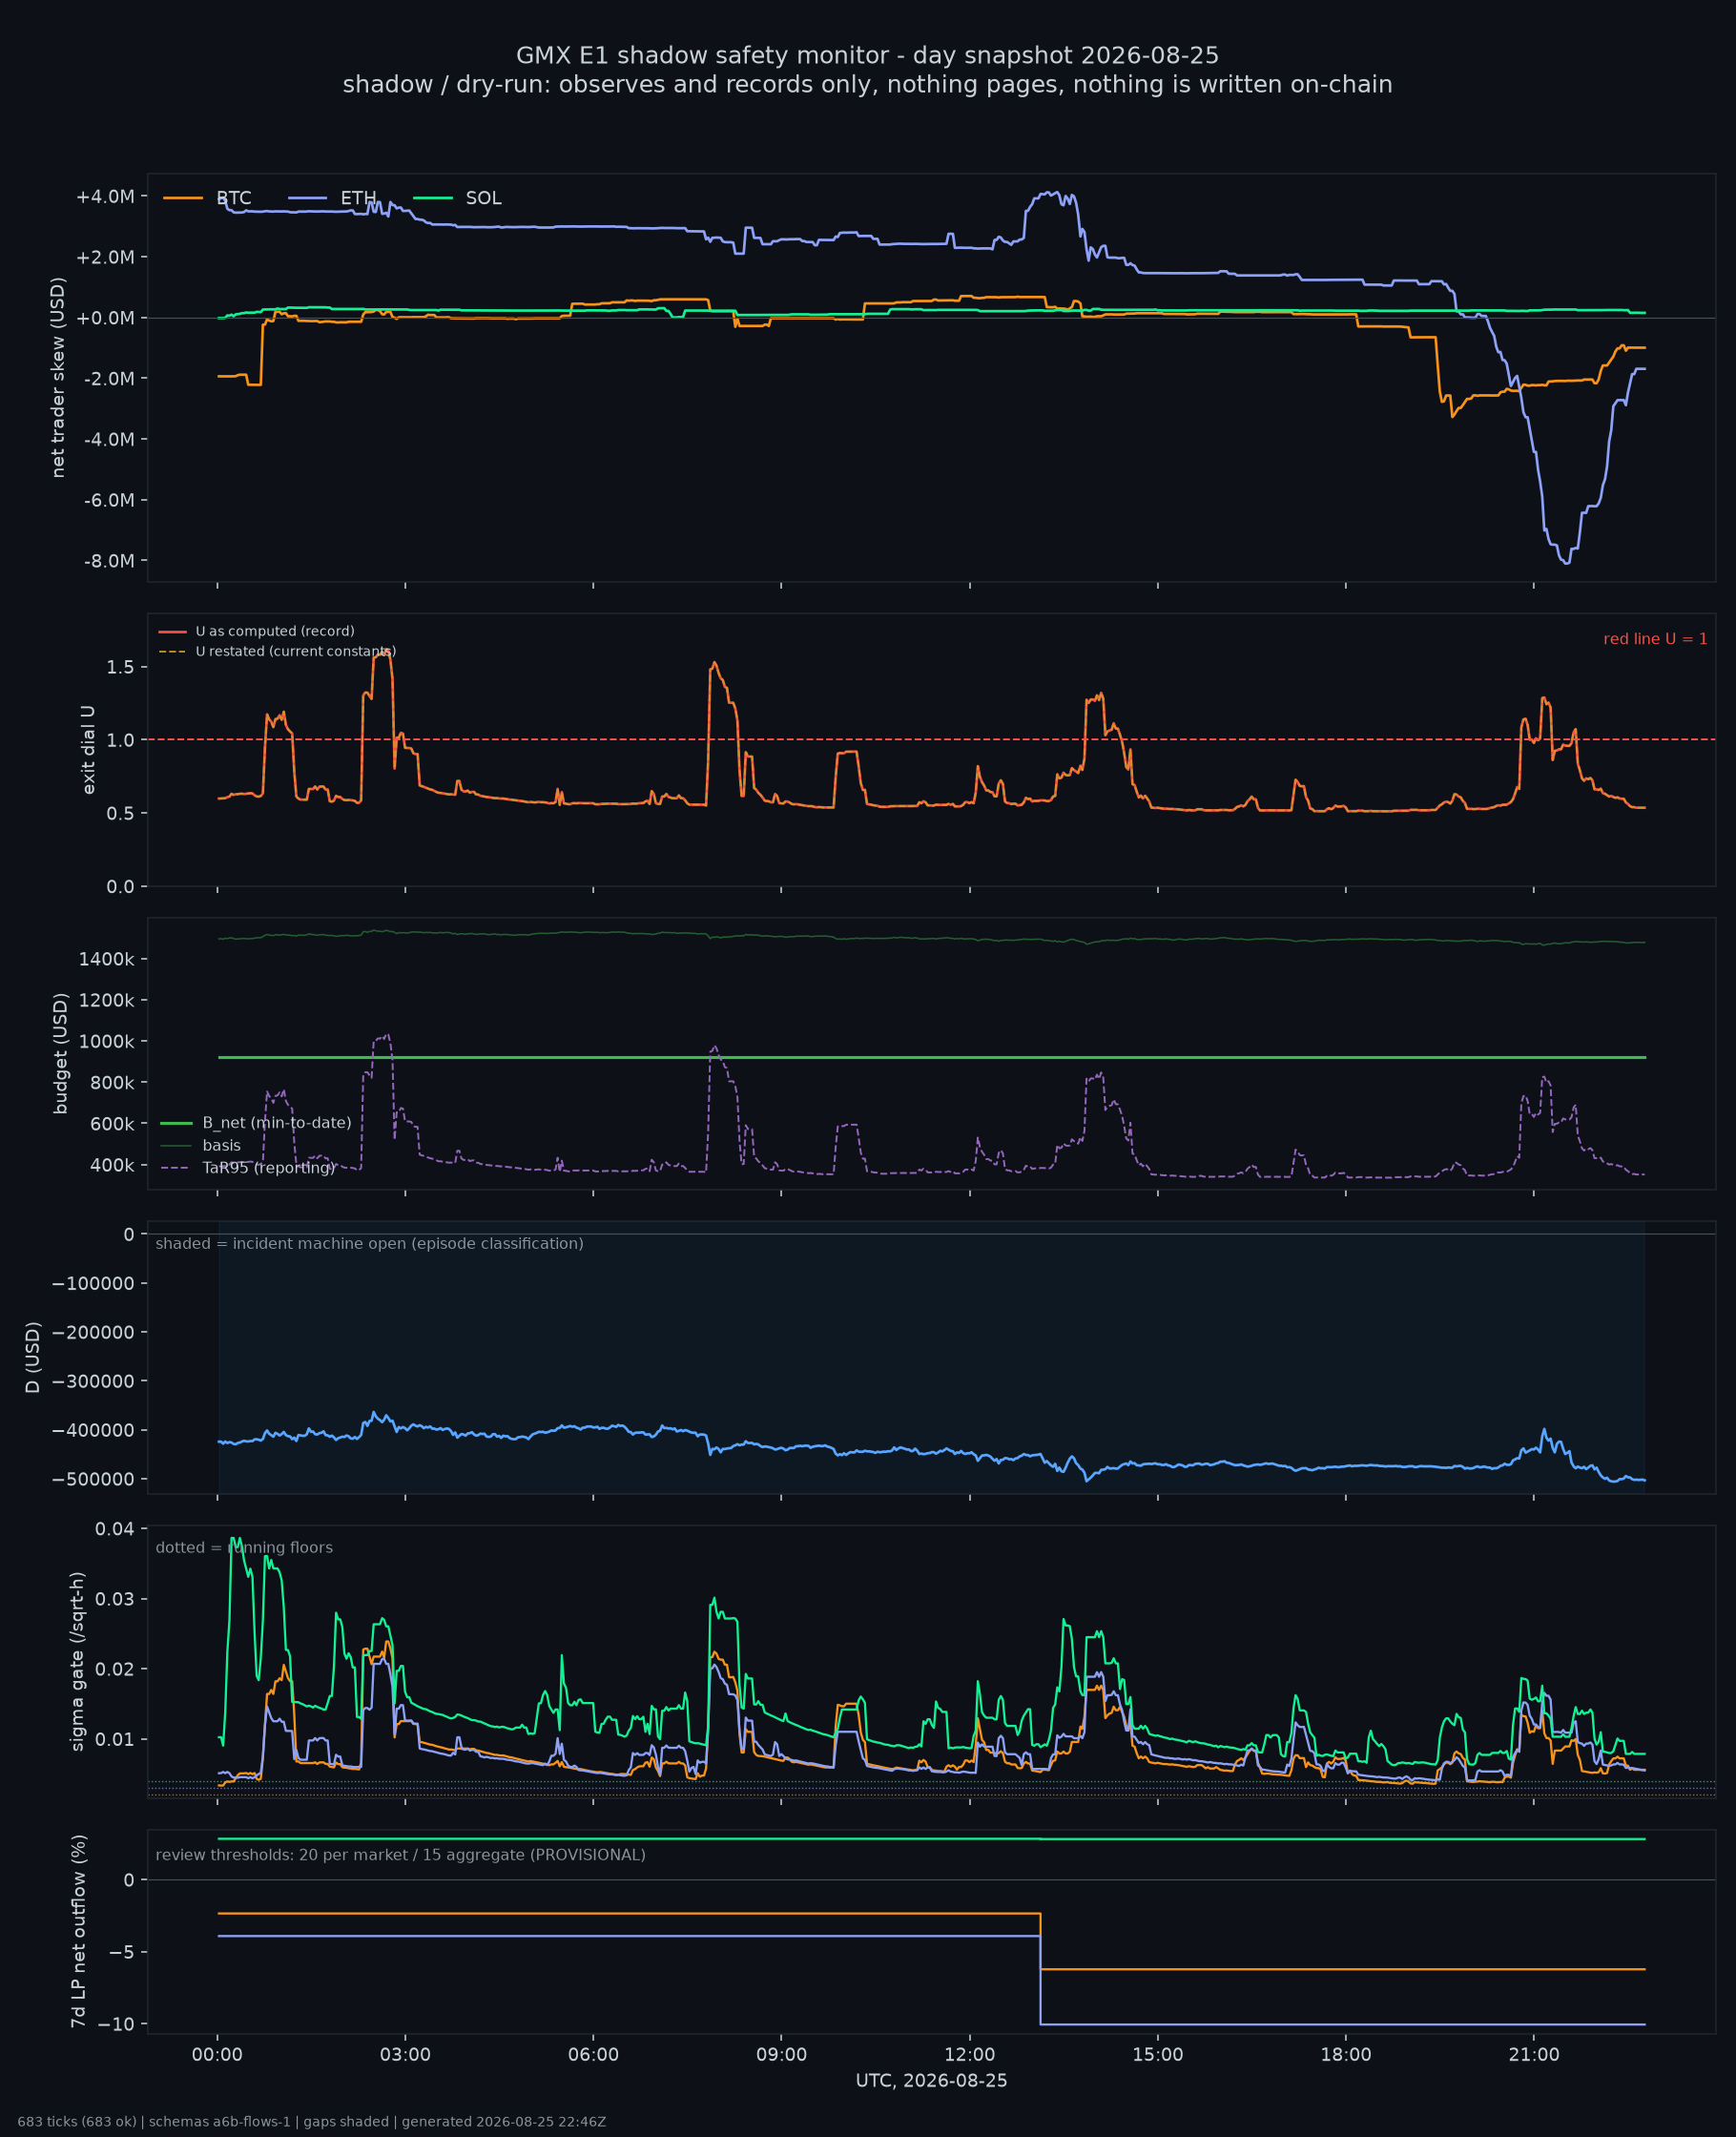Click the SOL green legend swatch
1736x2137 pixels.
[433, 198]
